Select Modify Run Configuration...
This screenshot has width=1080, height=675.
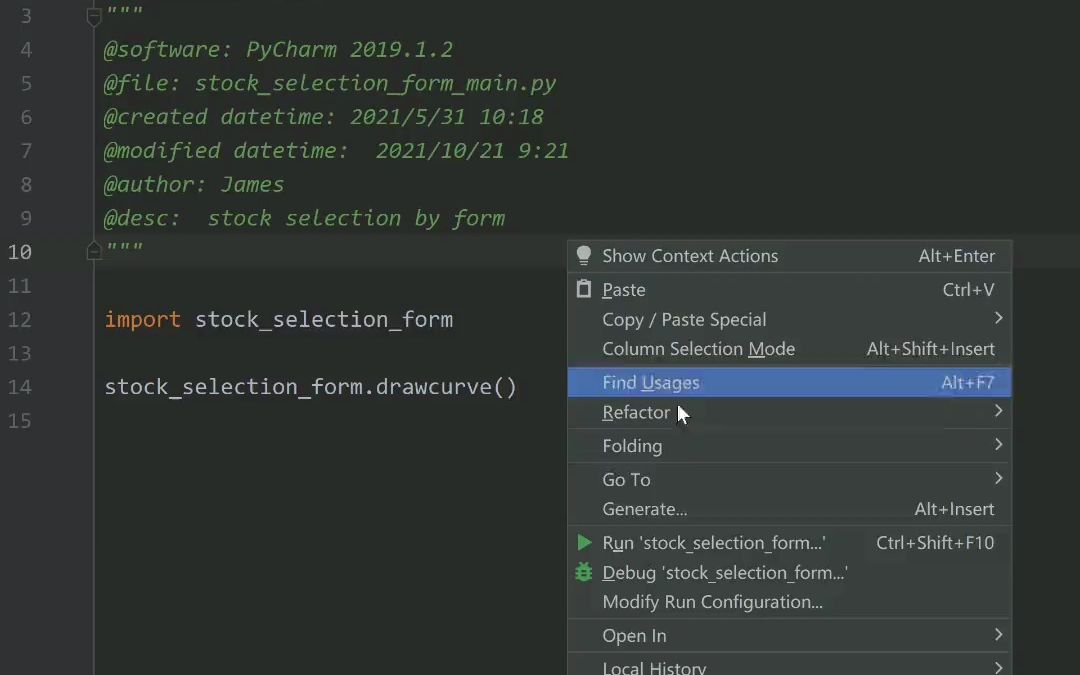click(712, 602)
